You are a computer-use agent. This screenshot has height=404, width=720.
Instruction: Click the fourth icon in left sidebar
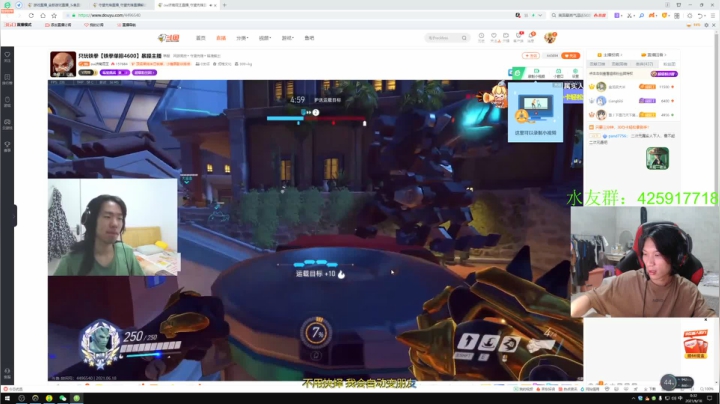pos(7,124)
